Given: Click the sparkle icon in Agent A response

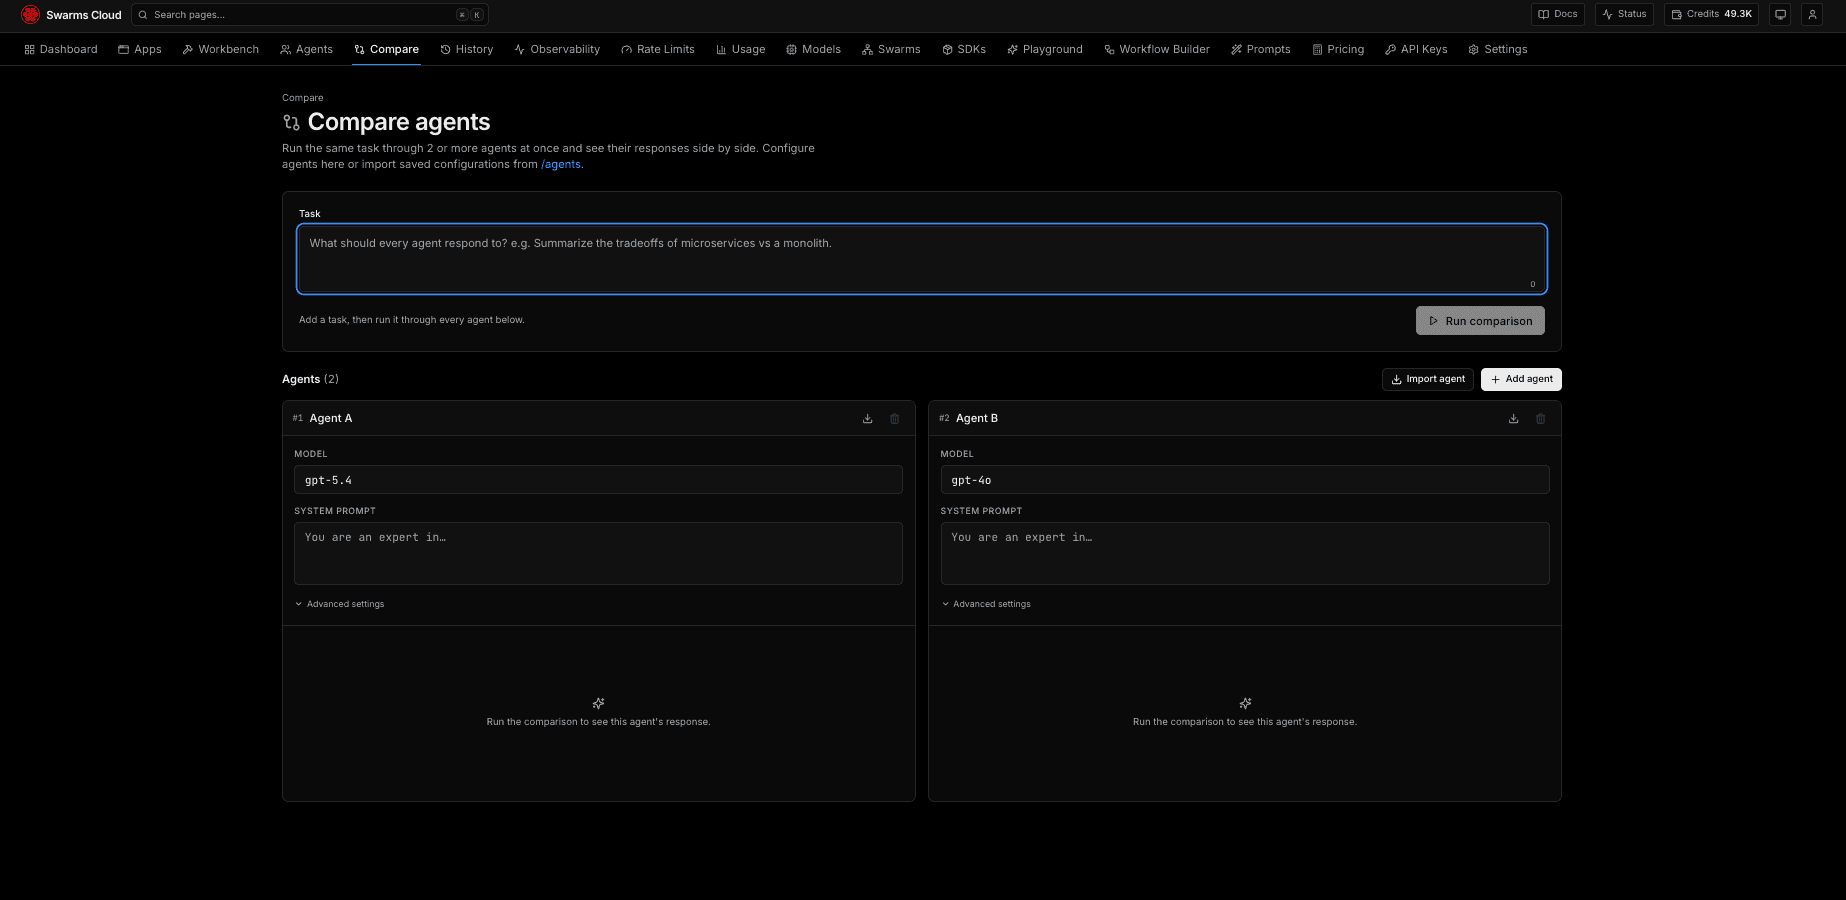Looking at the screenshot, I should pyautogui.click(x=599, y=703).
